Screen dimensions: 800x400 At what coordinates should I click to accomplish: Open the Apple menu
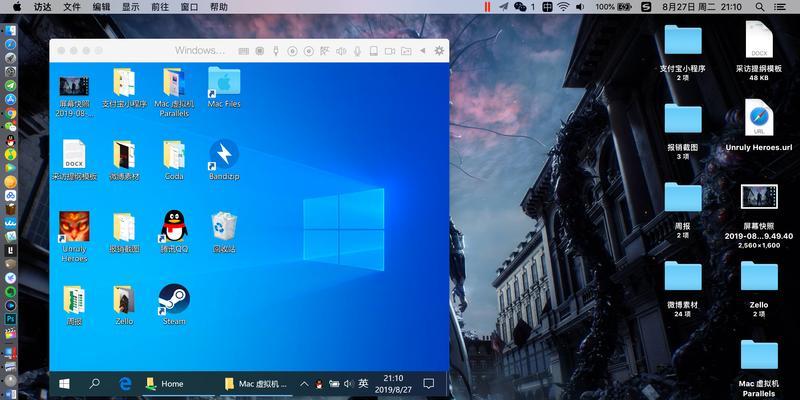click(x=17, y=7)
